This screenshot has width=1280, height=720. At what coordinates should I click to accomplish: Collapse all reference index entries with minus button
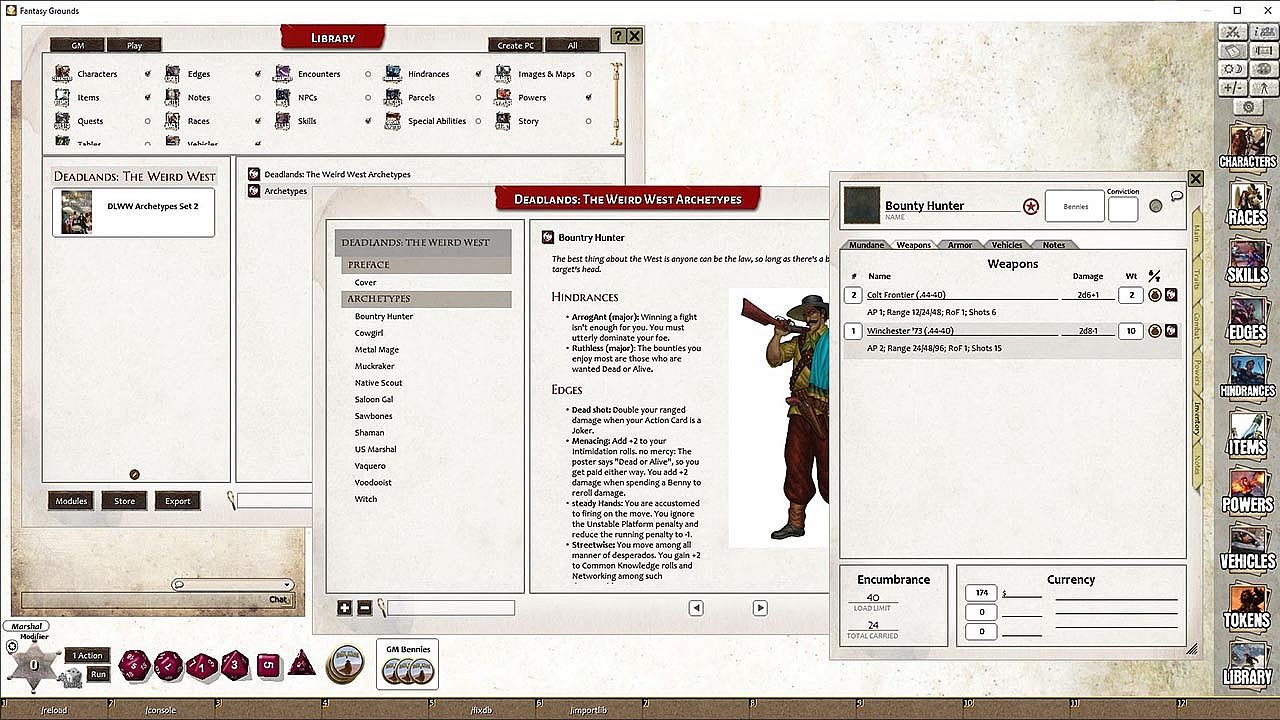click(x=364, y=608)
